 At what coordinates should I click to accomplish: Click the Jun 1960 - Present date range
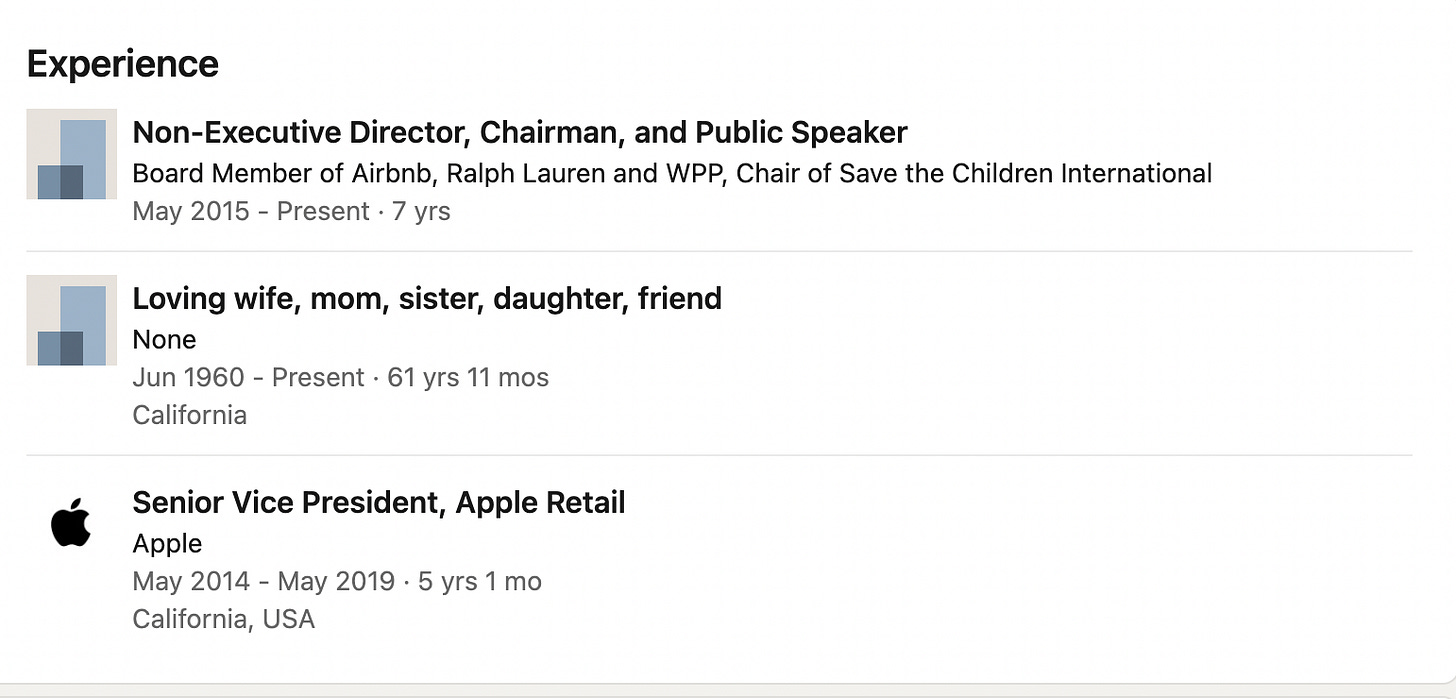click(x=248, y=377)
